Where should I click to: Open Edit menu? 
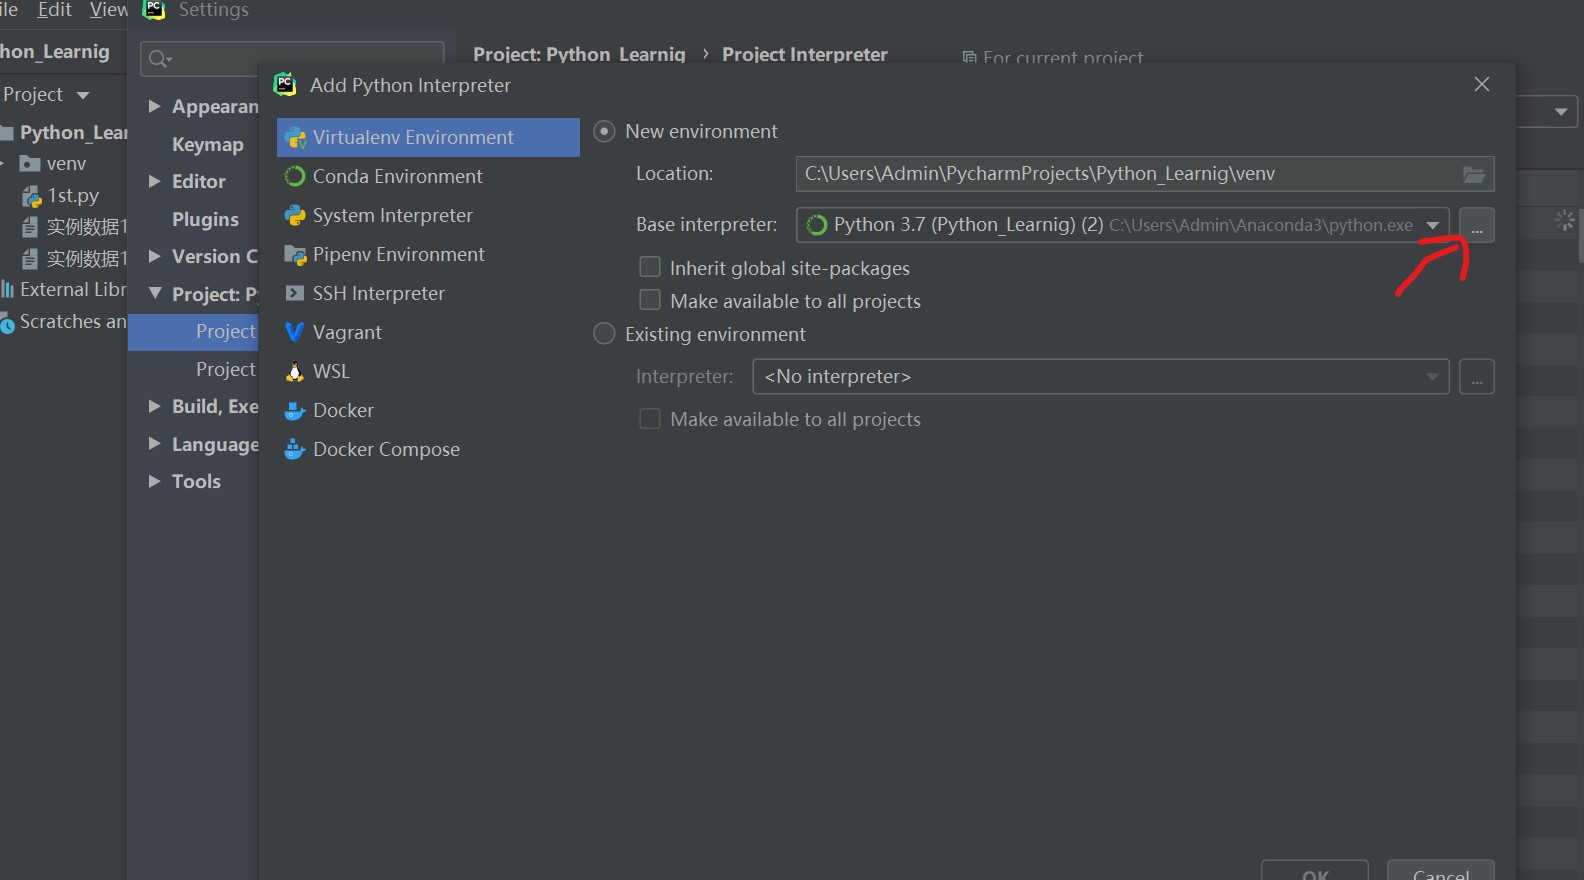(x=55, y=10)
